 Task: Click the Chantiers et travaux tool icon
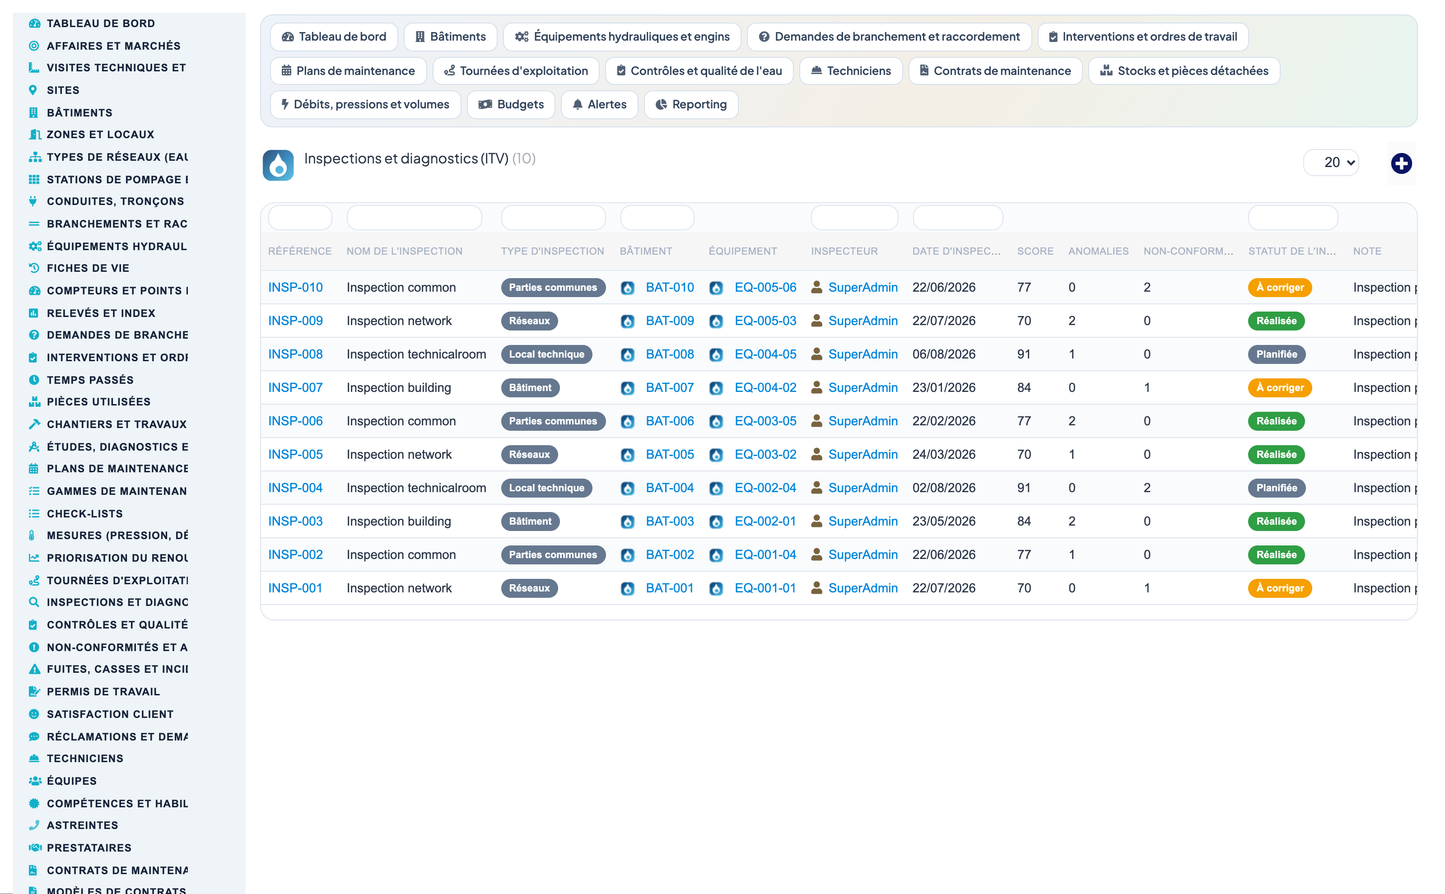34,424
